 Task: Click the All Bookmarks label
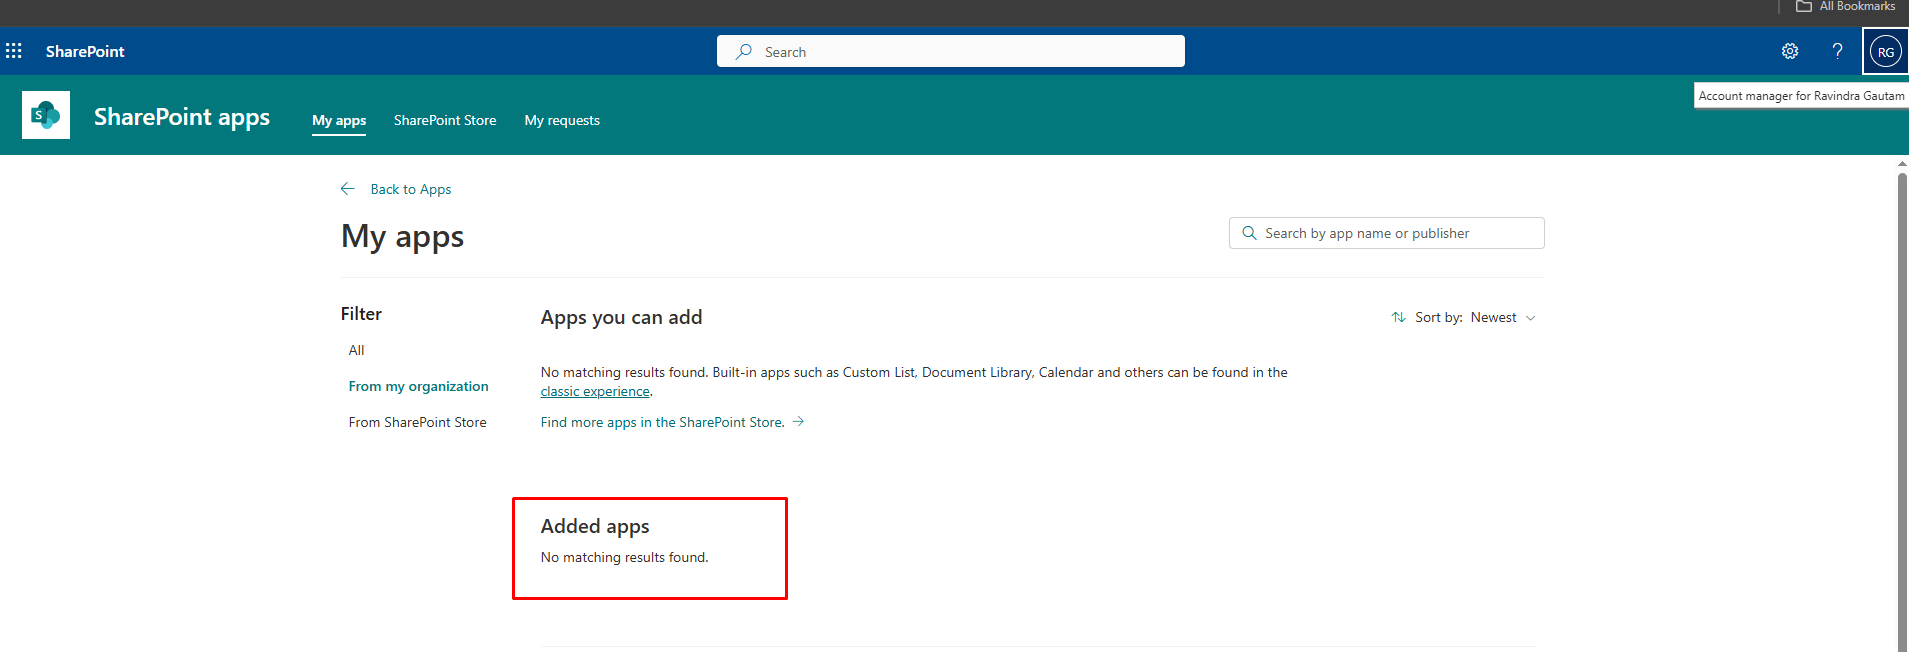[1857, 6]
